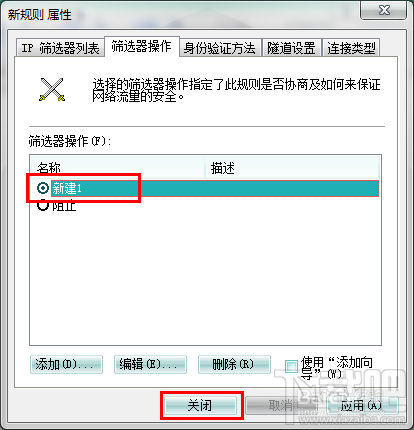Screen dimensions: 414x430
Task: Click the 关闭 button
Action: 200,406
